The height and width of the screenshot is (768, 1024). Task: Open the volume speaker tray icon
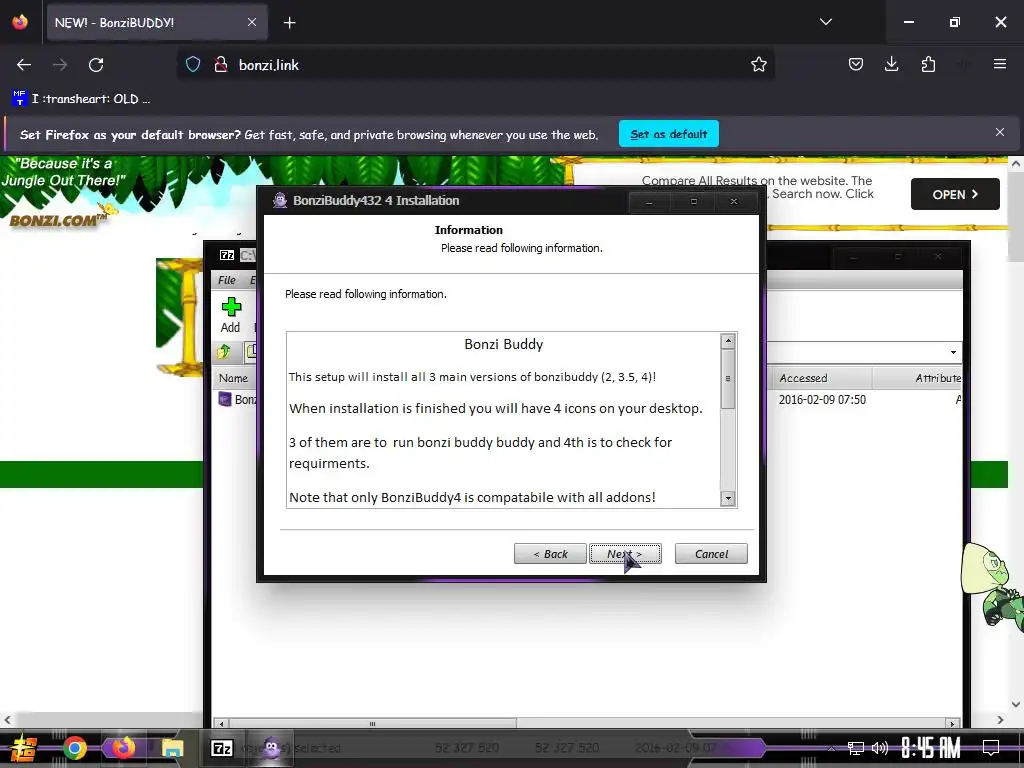click(879, 748)
